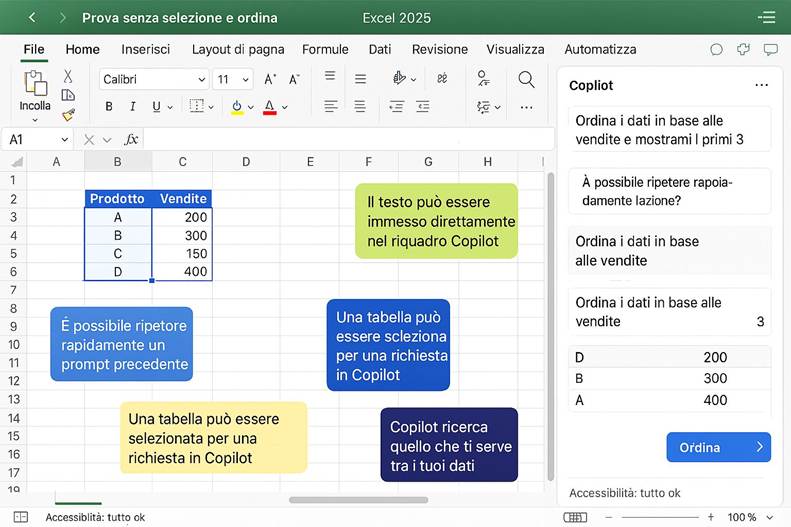Click the wrap text icon
Screen dimensions: 791x527
click(442, 78)
